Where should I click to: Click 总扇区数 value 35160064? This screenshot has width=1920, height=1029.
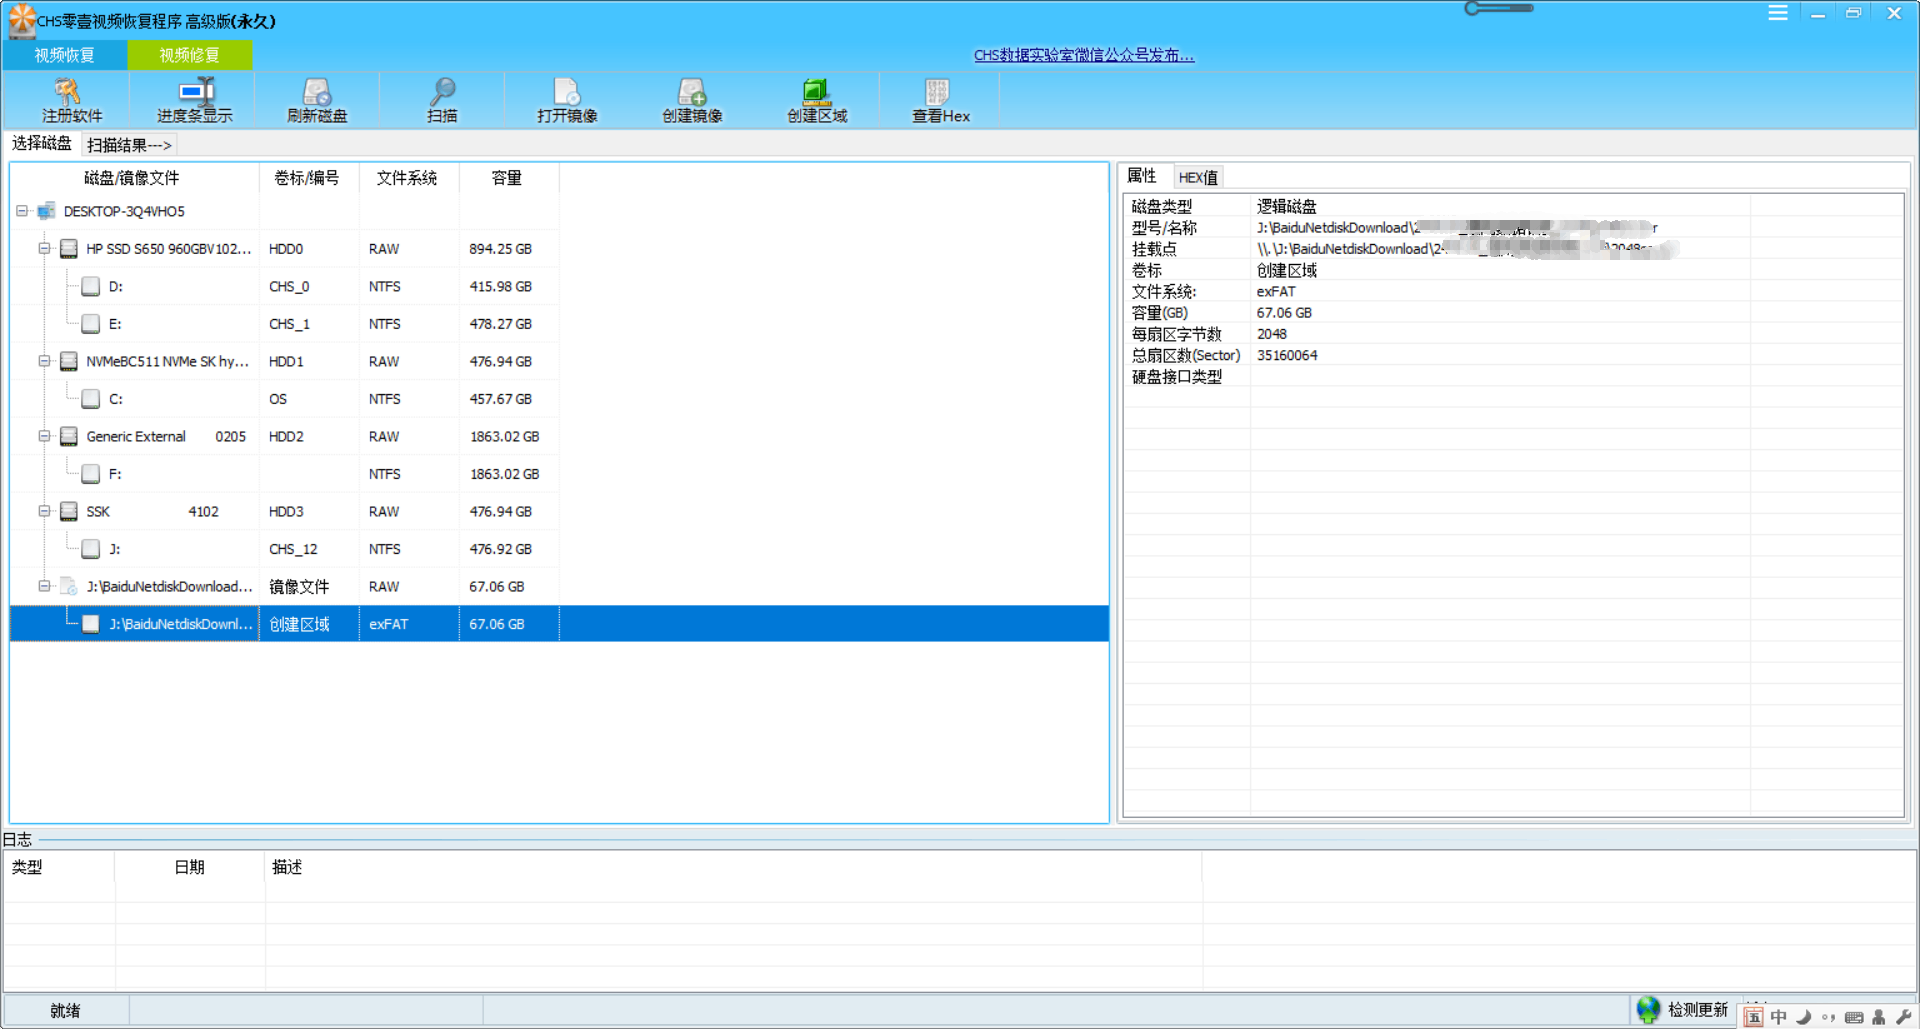tap(1287, 355)
